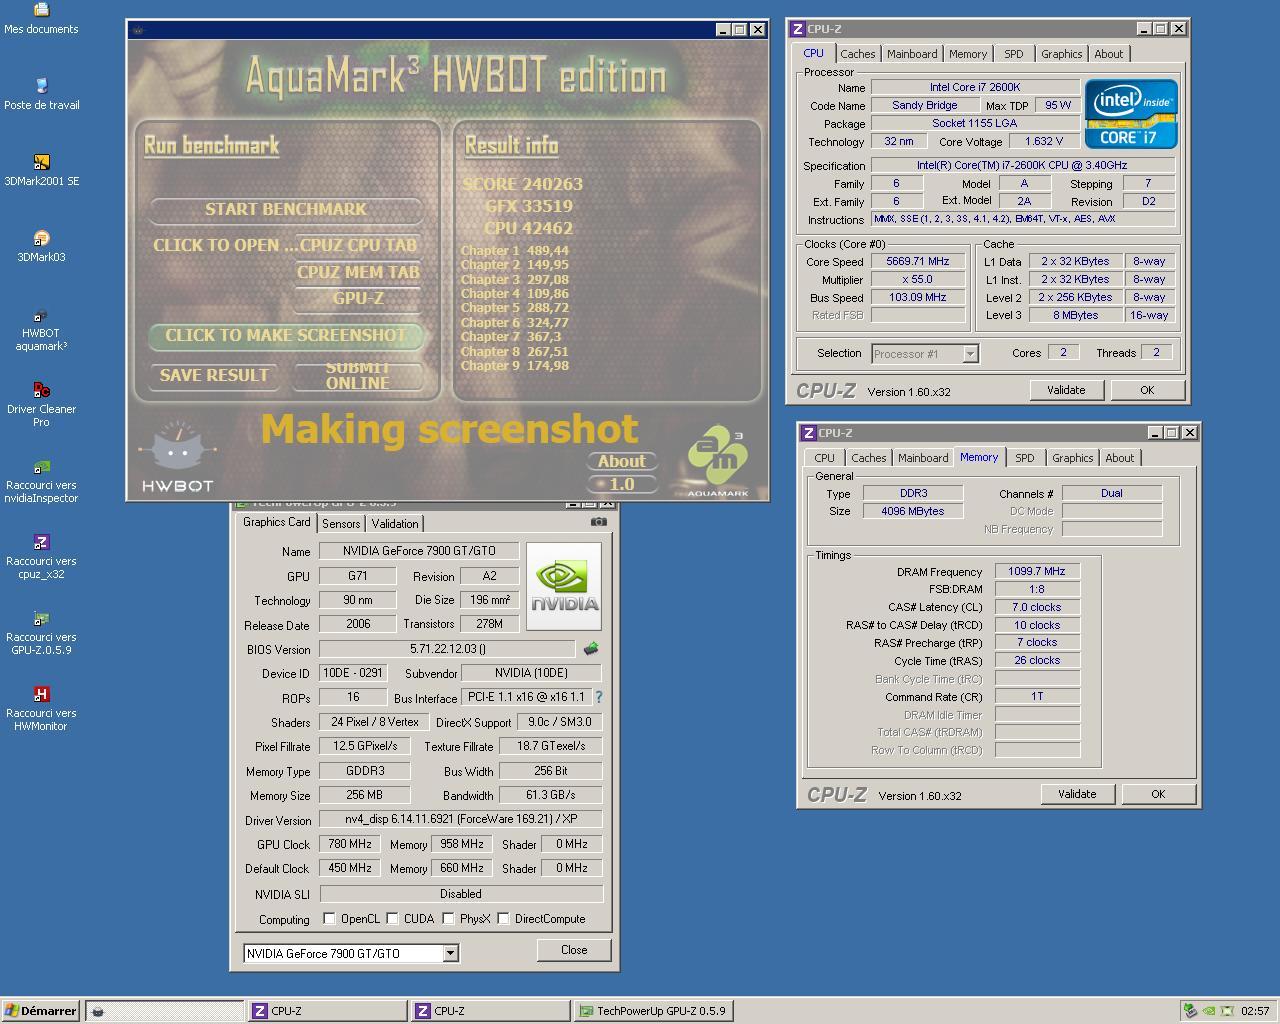Open Poste de travail desktop icon
Viewport: 1280px width, 1024px height.
(41, 94)
